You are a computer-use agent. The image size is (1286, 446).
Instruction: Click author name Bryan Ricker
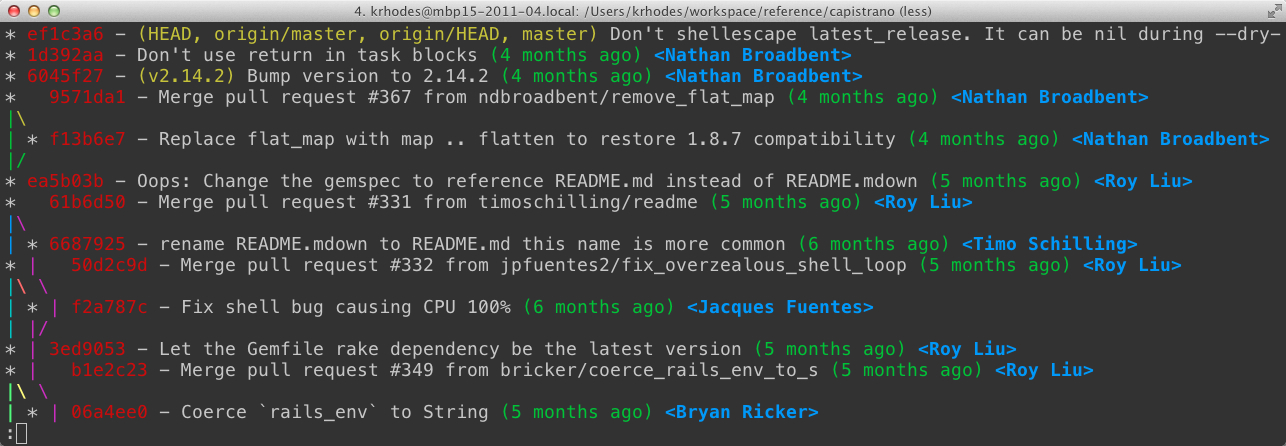click(x=741, y=412)
